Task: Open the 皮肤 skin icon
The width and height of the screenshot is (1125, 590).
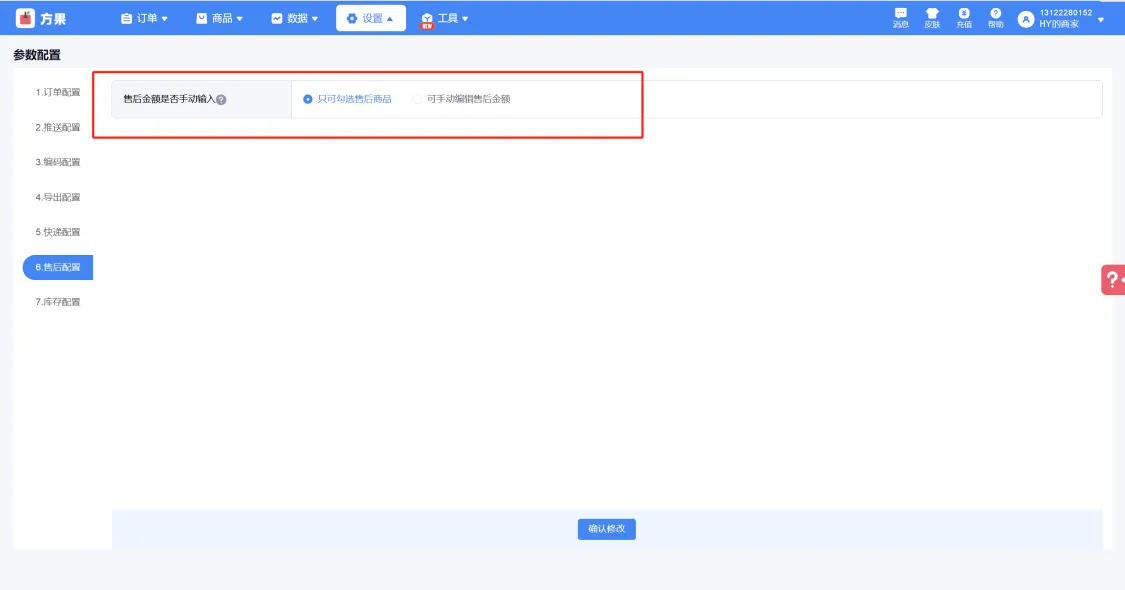Action: coord(932,18)
